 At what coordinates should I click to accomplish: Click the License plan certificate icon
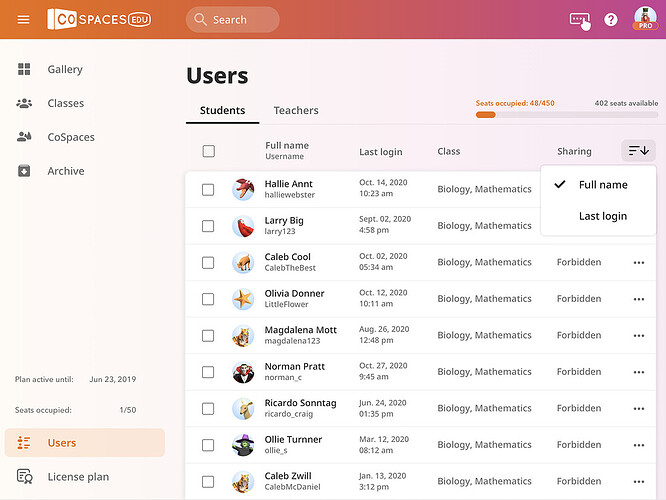(x=25, y=477)
